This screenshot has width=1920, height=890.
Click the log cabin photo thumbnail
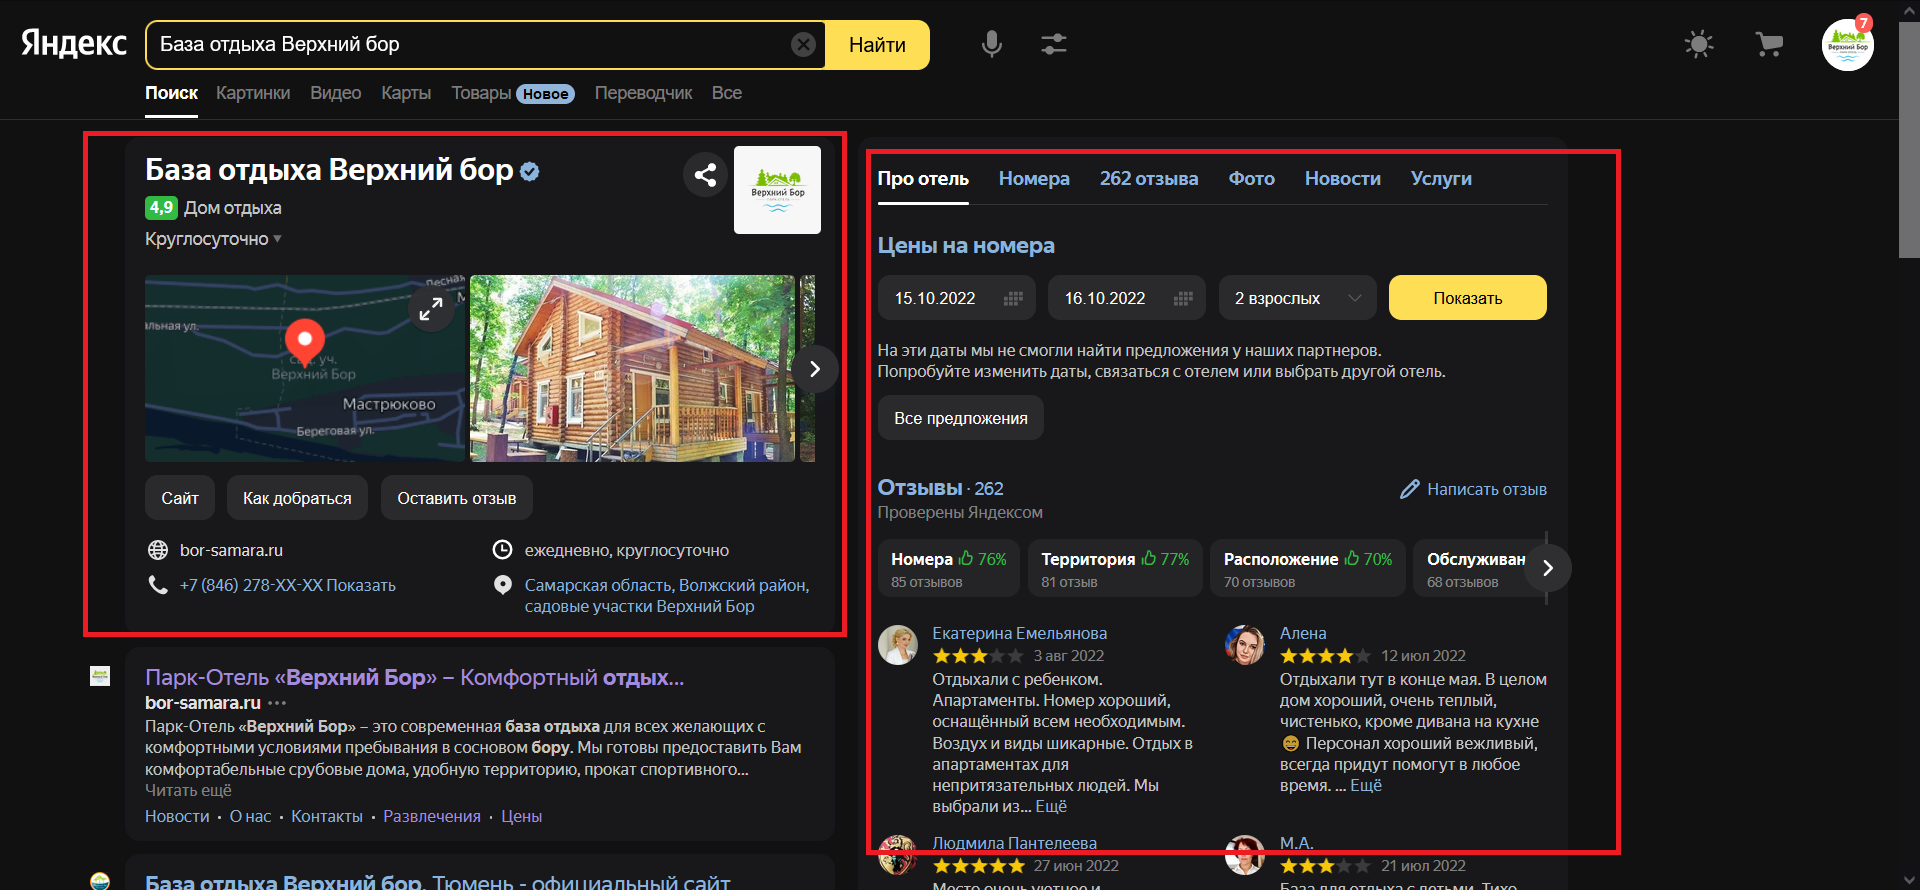coord(632,368)
